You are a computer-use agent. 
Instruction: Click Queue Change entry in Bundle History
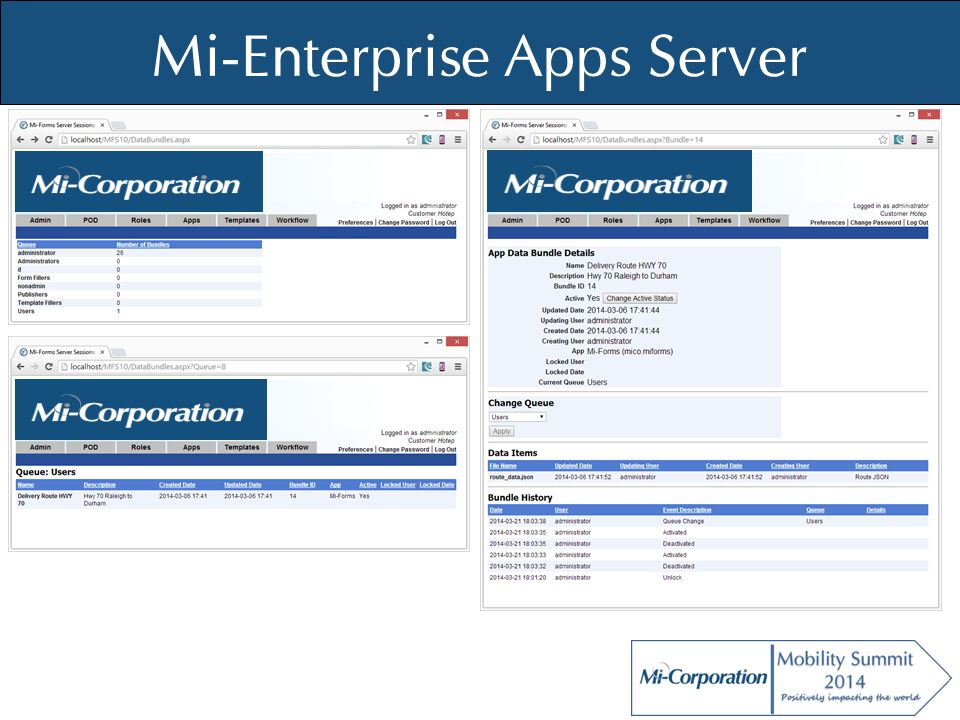[683, 522]
